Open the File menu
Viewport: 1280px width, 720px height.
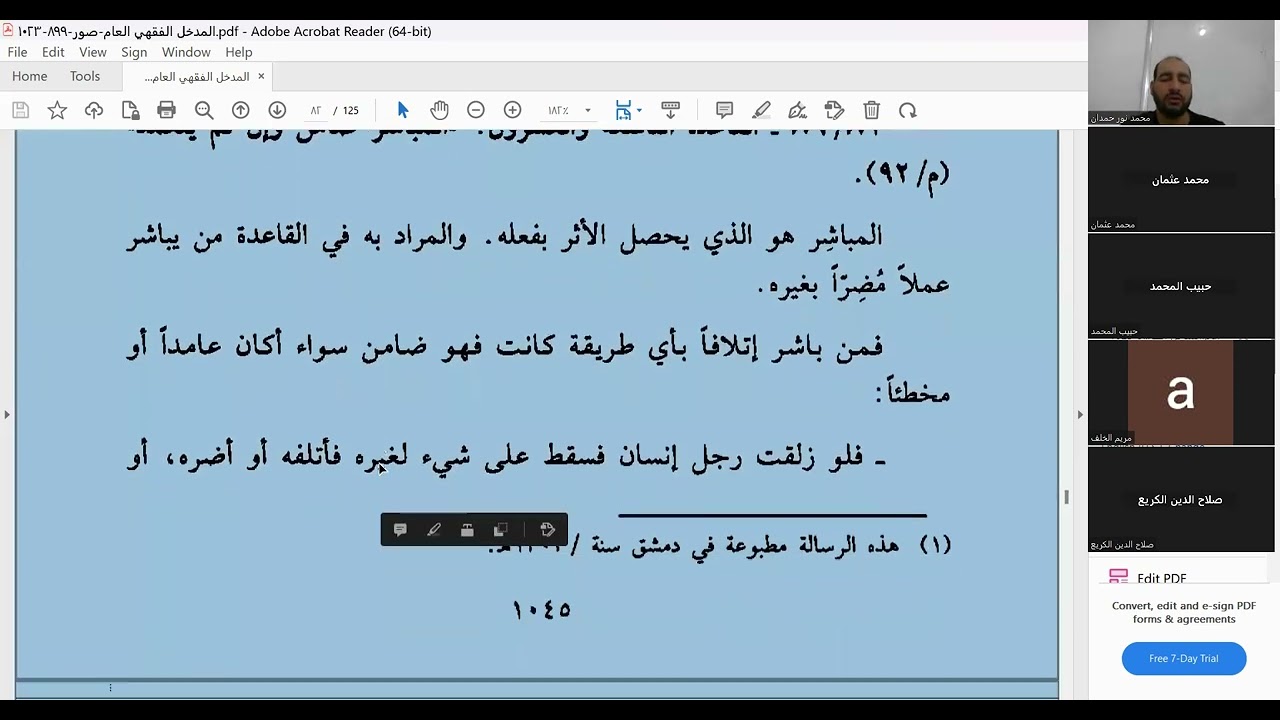tap(17, 52)
